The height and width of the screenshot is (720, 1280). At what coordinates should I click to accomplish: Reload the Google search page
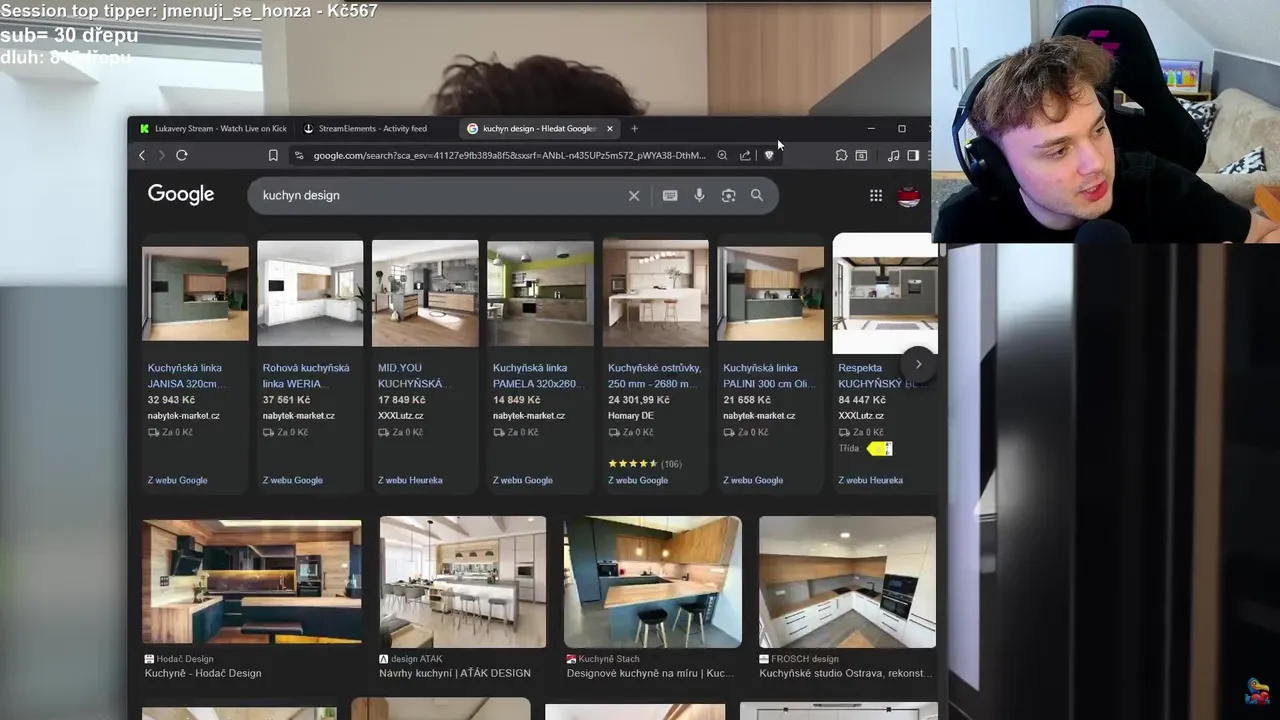point(182,155)
